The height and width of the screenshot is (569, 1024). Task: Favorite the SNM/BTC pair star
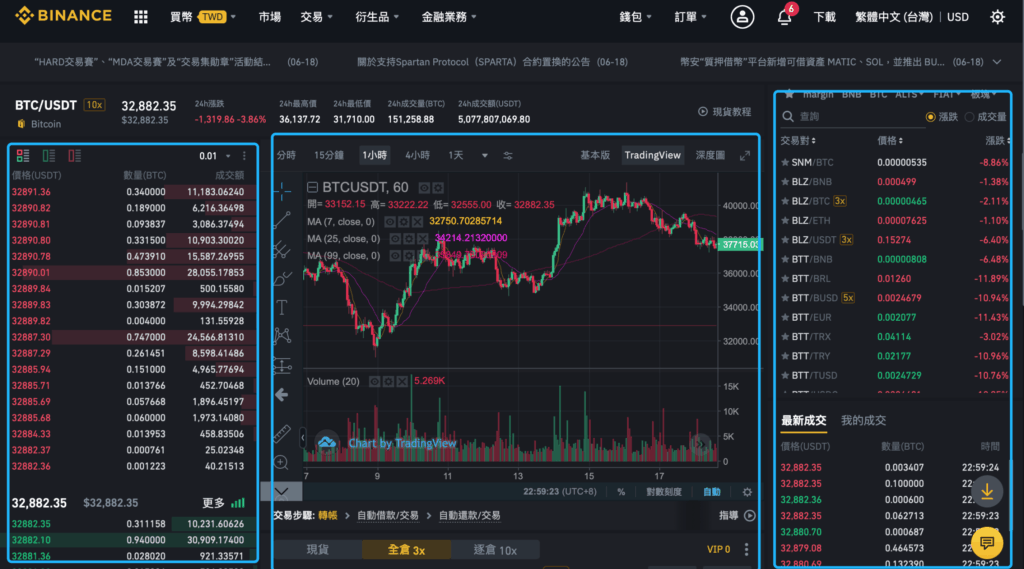pyautogui.click(x=785, y=162)
